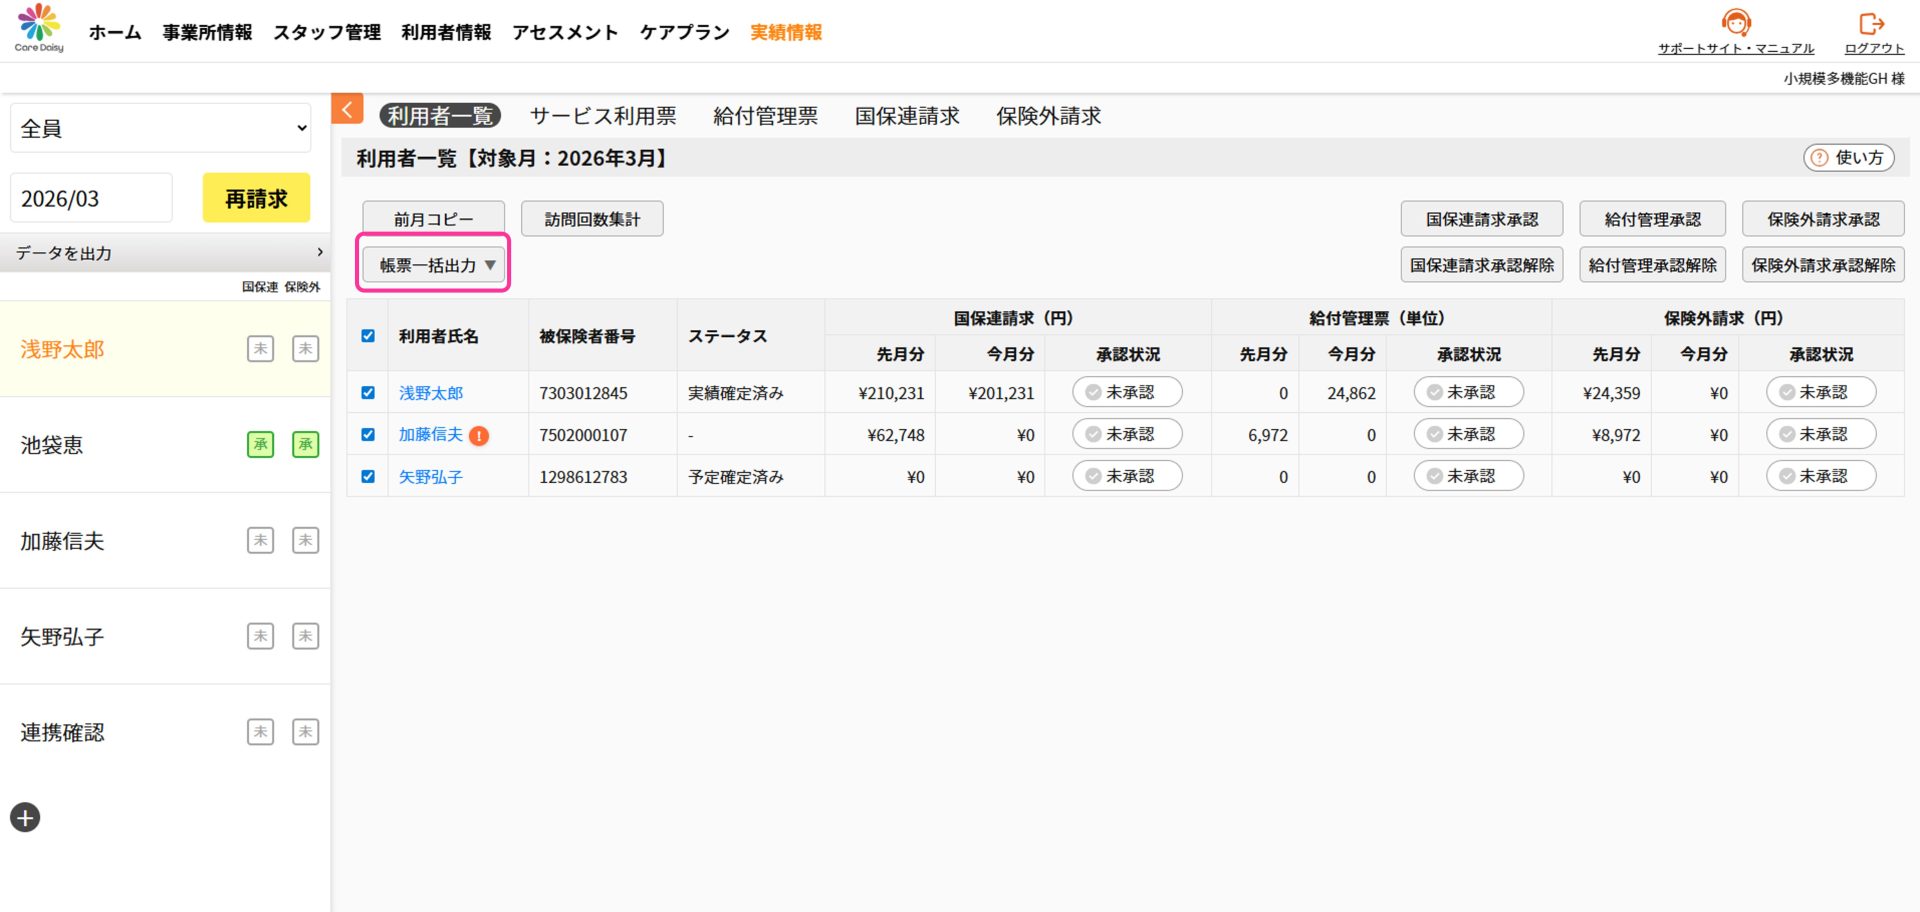Viewport: 1920px width, 912px height.
Task: Uncheck the 浅野太郎 row checkbox
Action: [368, 393]
